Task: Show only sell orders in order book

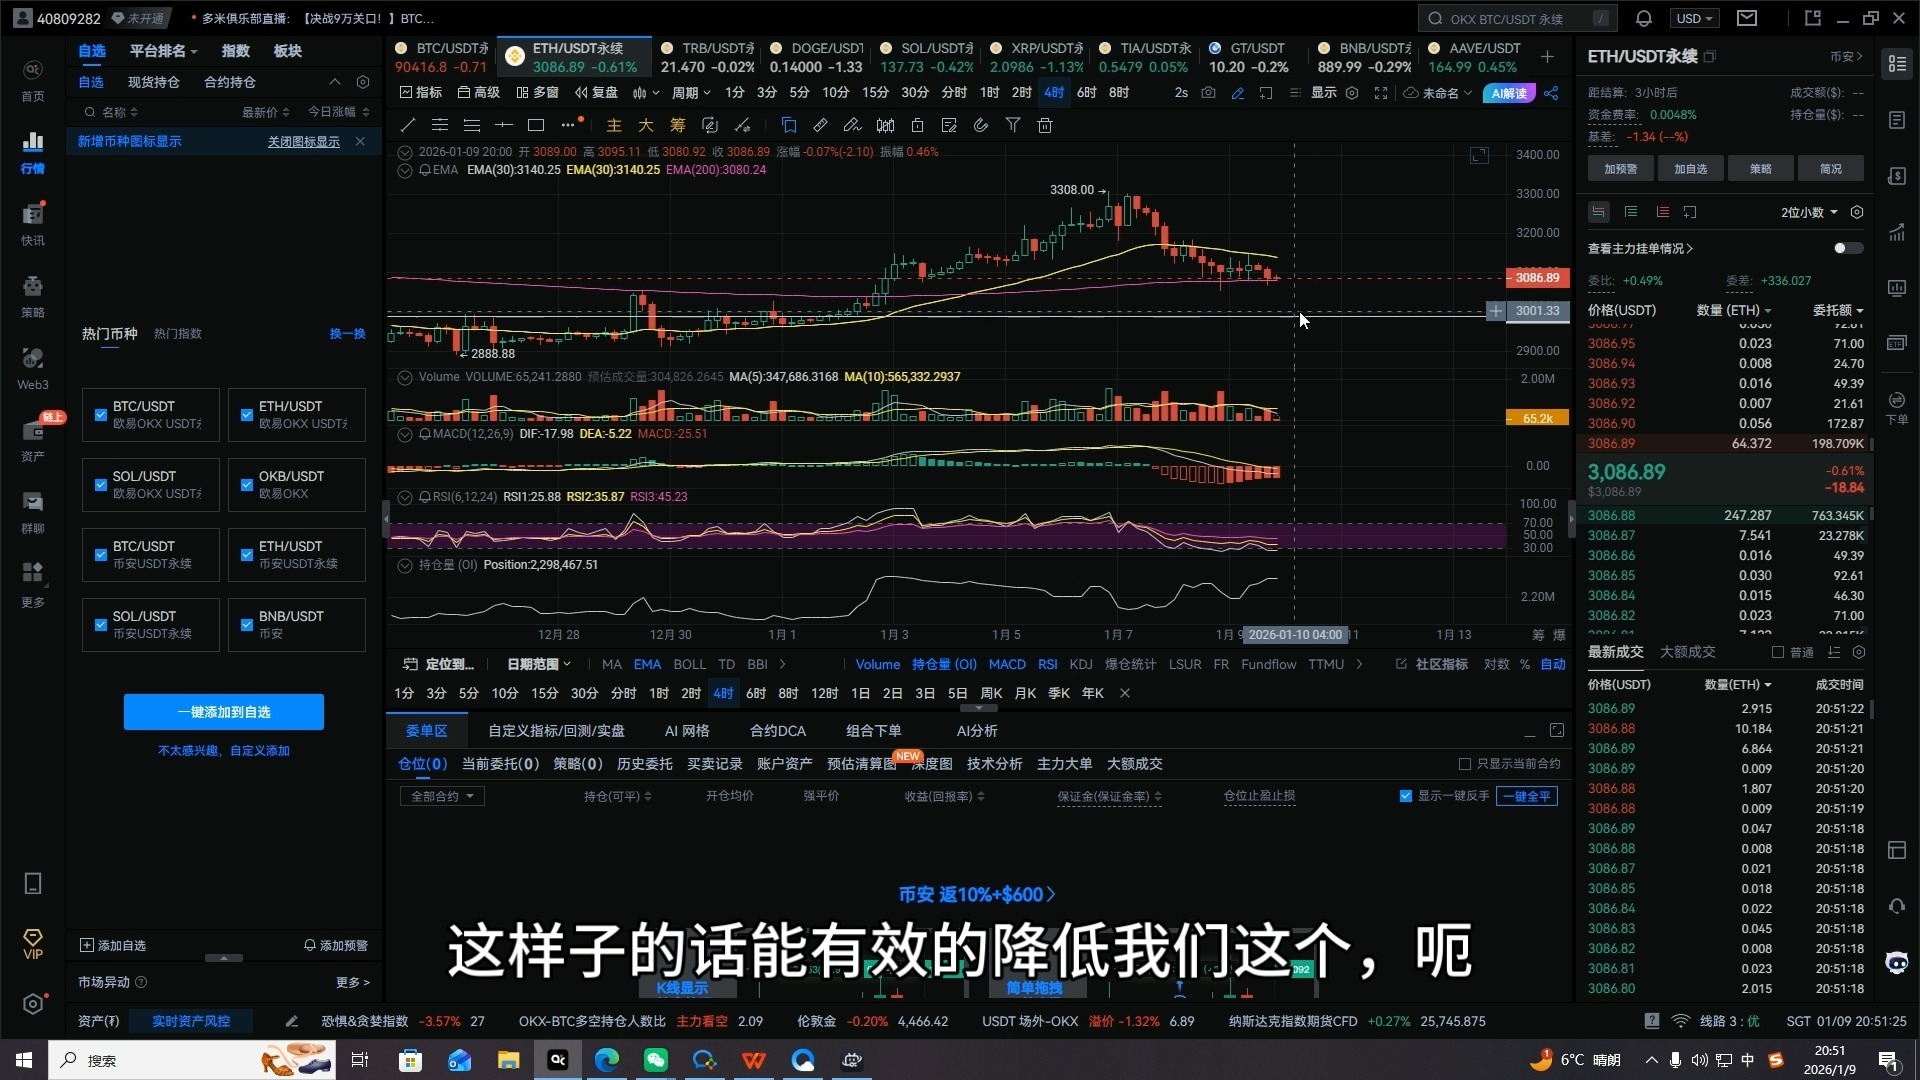Action: tap(1662, 212)
